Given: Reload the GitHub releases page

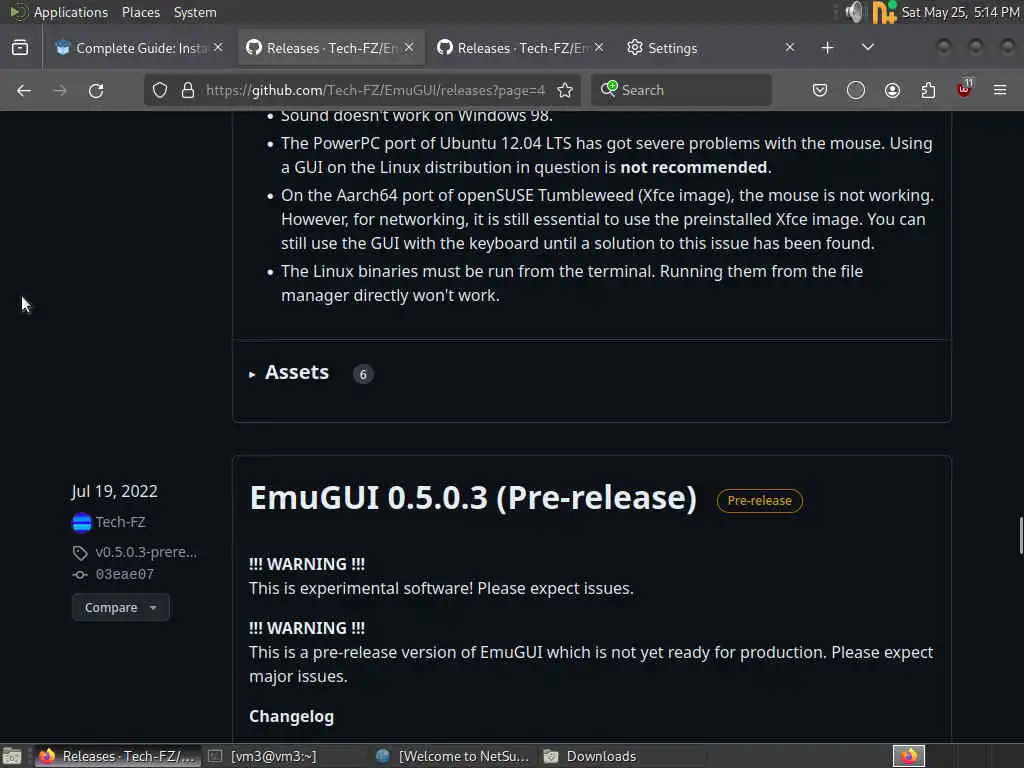Looking at the screenshot, I should [x=96, y=90].
